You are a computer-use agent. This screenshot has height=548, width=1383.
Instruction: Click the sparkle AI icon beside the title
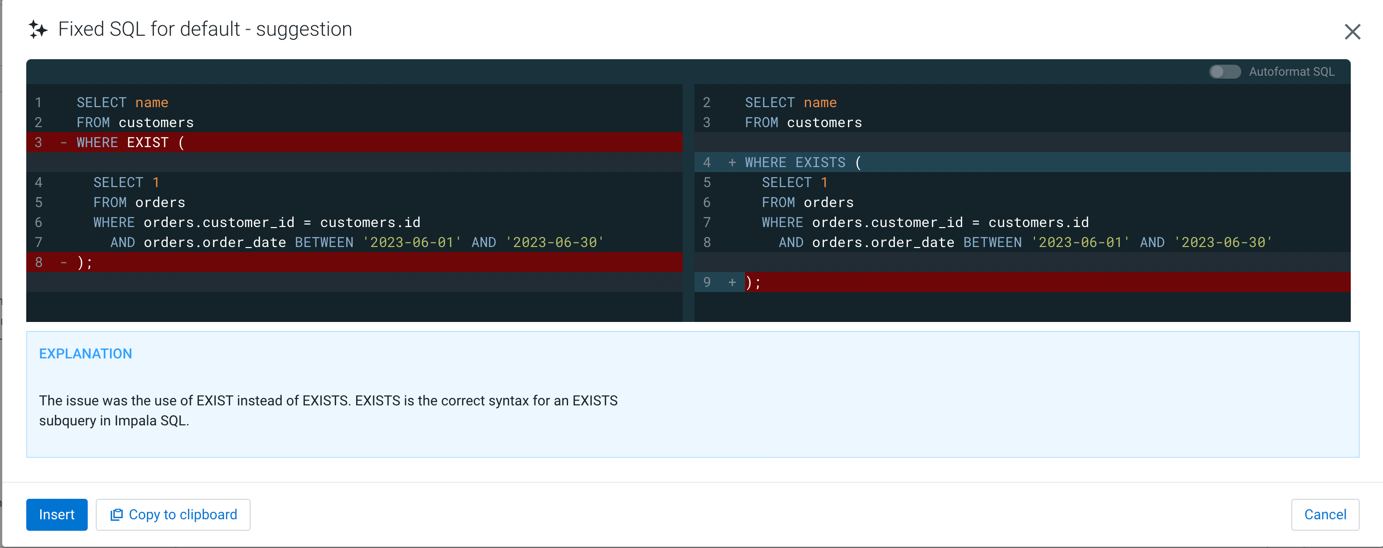pyautogui.click(x=38, y=30)
